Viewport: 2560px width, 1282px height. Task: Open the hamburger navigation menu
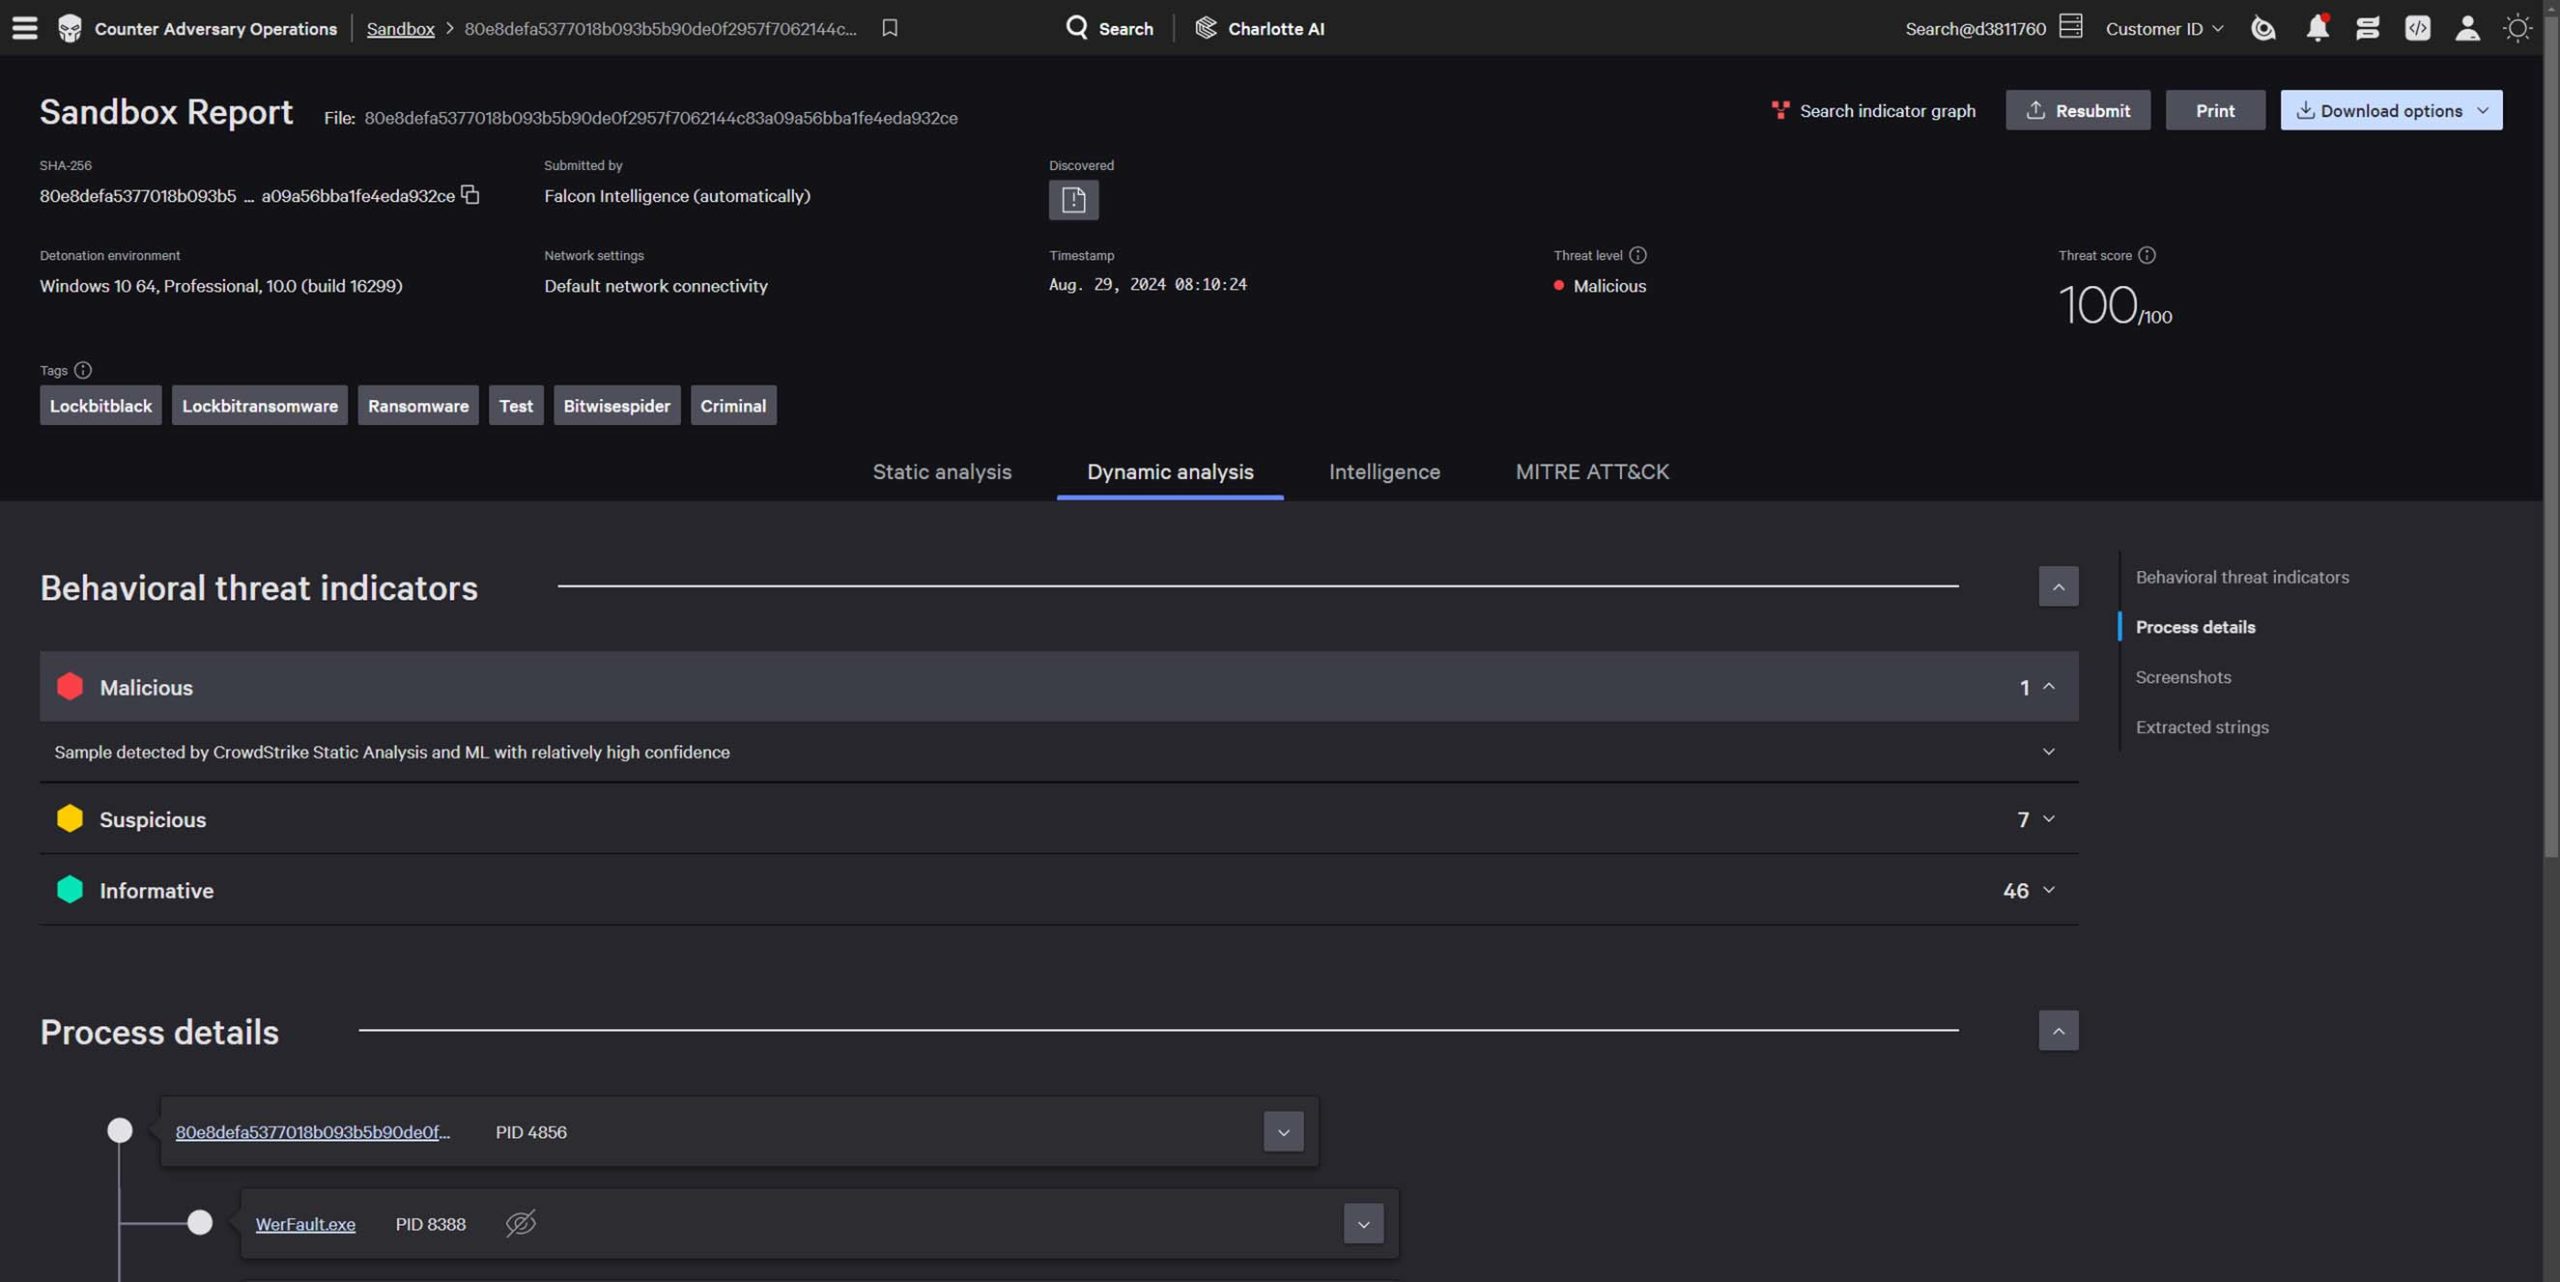point(25,28)
